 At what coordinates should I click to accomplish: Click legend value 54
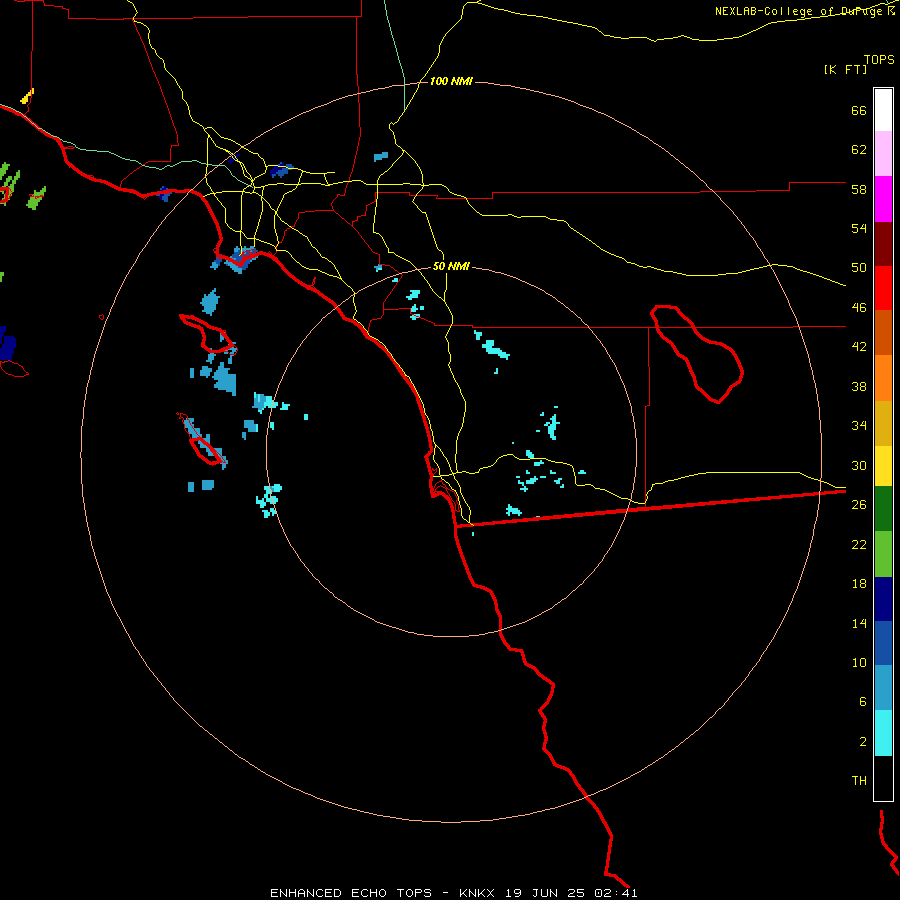859,228
